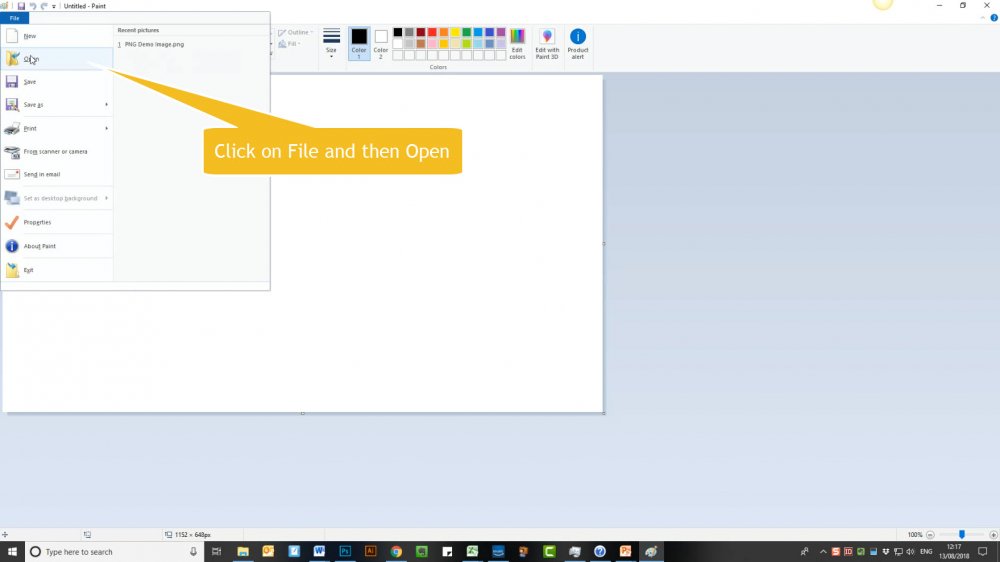This screenshot has height=562, width=1000.
Task: Click Print in the File menu
Action: 51,128
